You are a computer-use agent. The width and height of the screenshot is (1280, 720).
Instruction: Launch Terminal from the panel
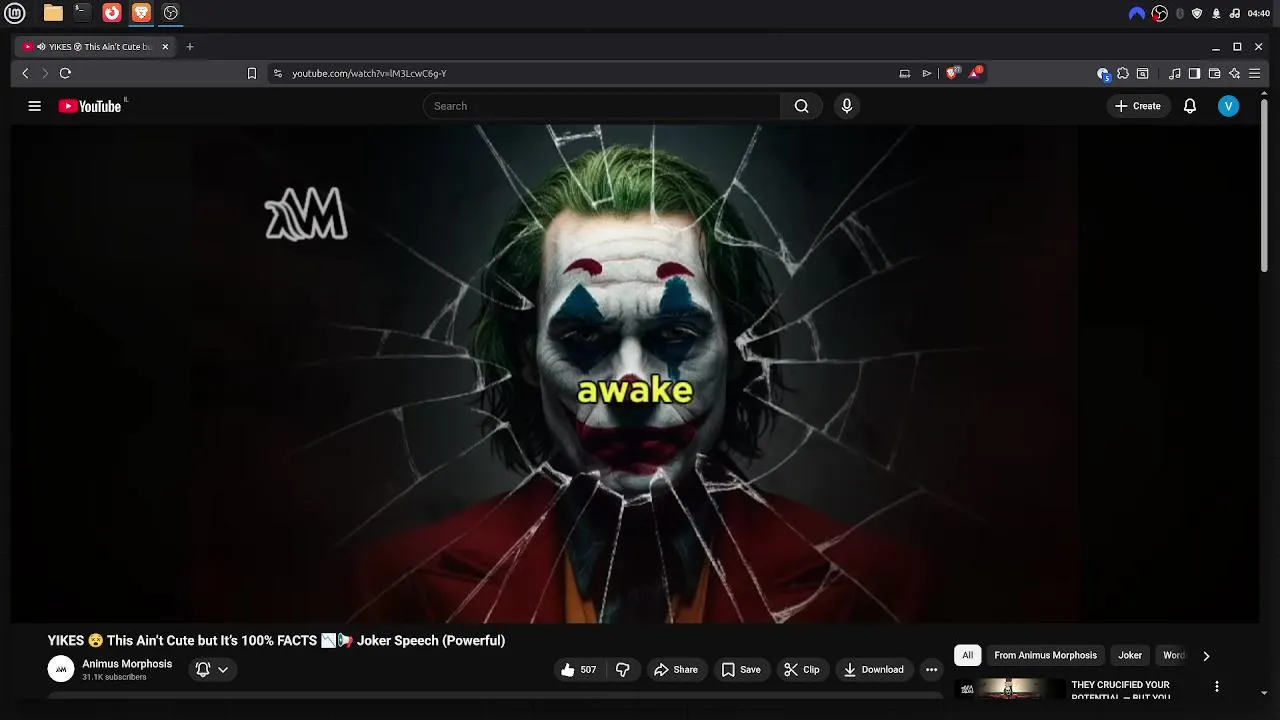pos(82,13)
